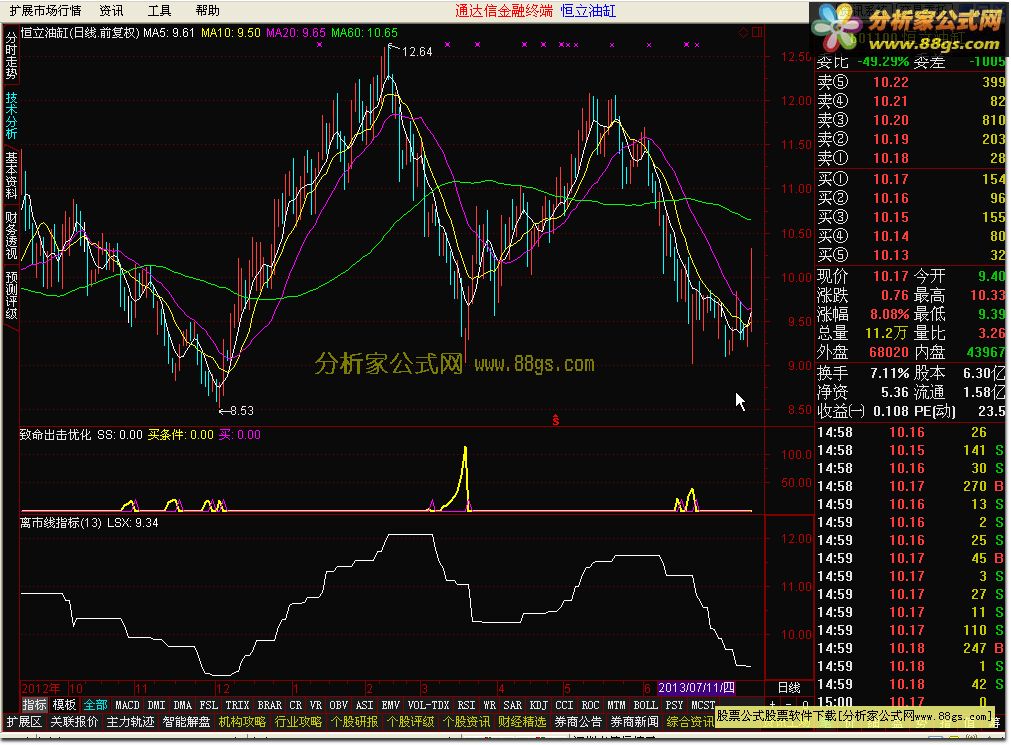The image size is (1011, 745).
Task: Click the 2013/07/11/四 date label
Action: 696,688
